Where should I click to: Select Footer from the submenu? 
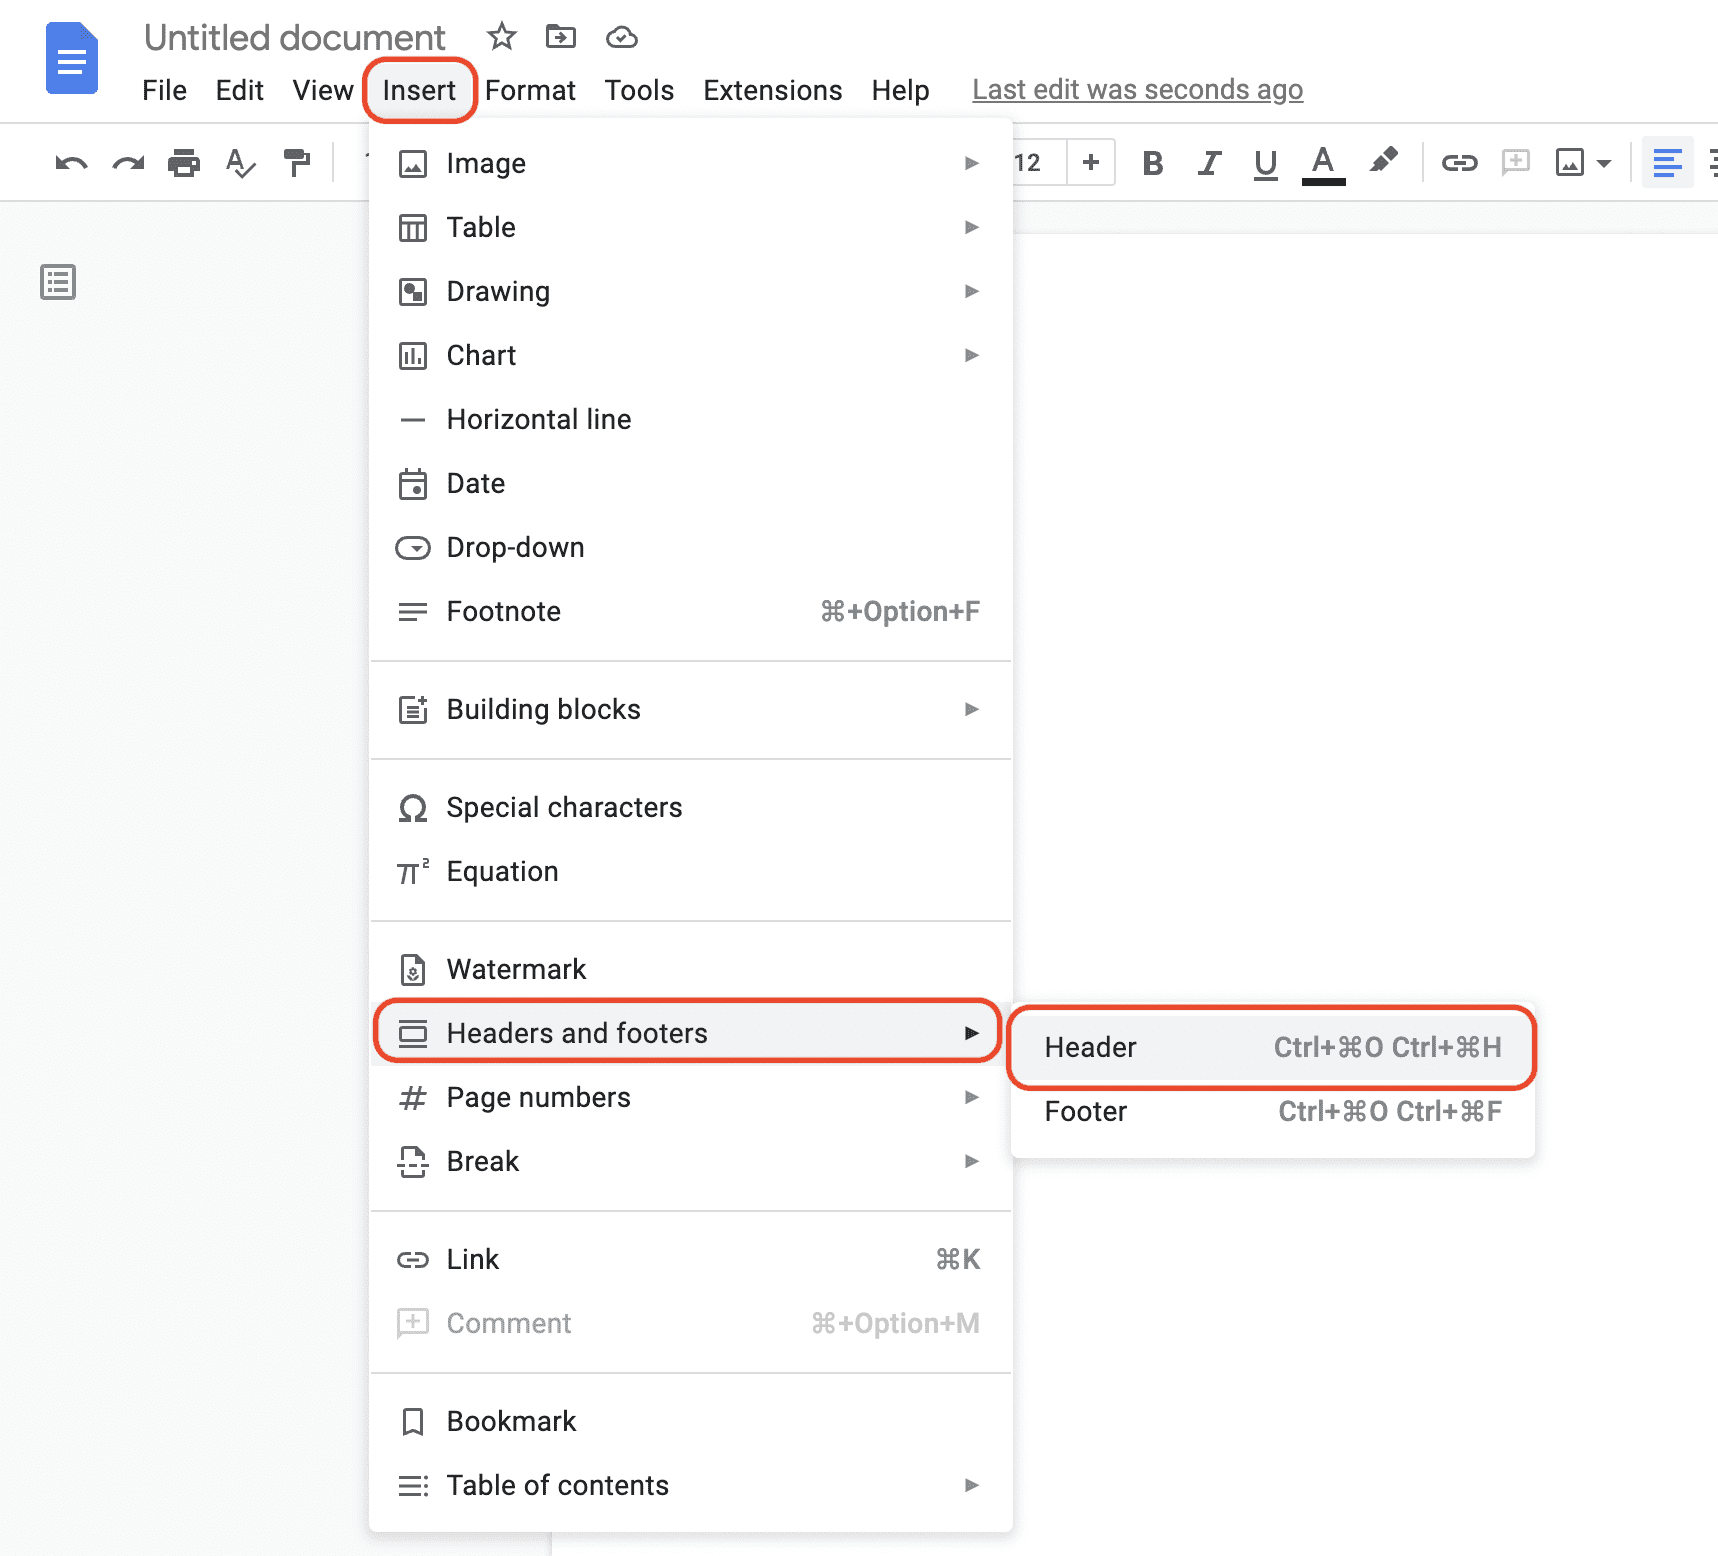click(x=1085, y=1111)
